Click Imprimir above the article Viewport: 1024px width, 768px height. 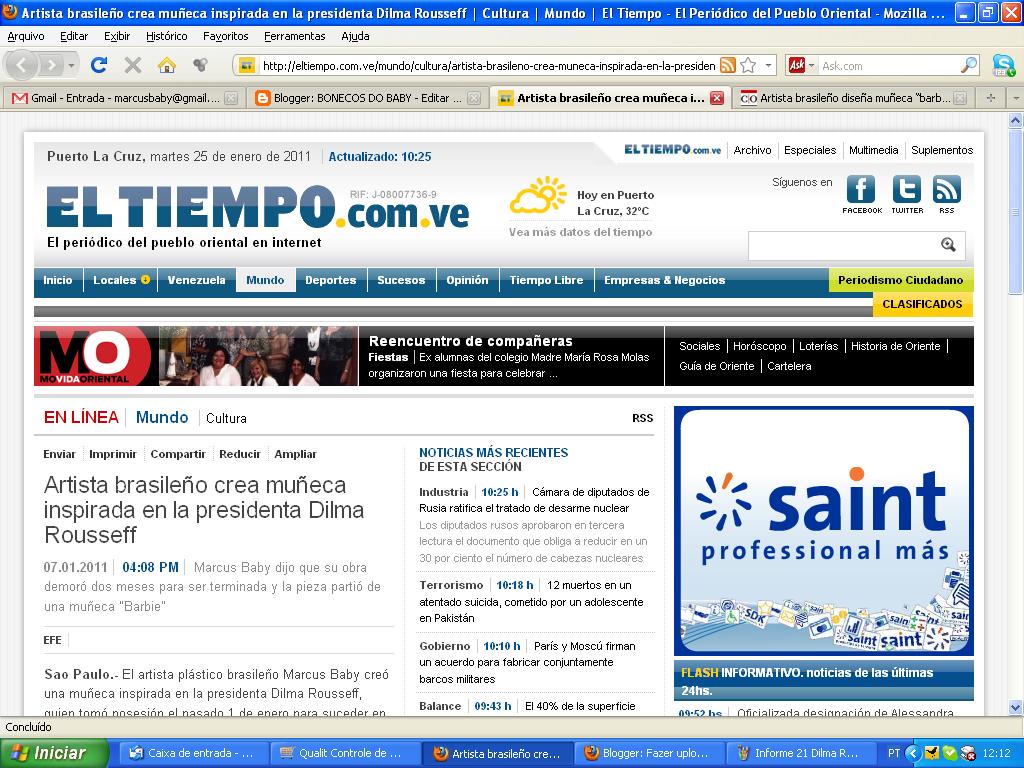(x=112, y=454)
